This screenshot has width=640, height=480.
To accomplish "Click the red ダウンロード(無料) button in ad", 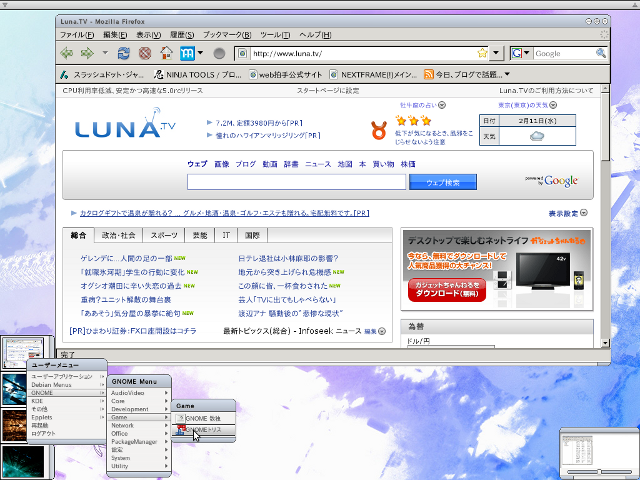I will click(447, 290).
